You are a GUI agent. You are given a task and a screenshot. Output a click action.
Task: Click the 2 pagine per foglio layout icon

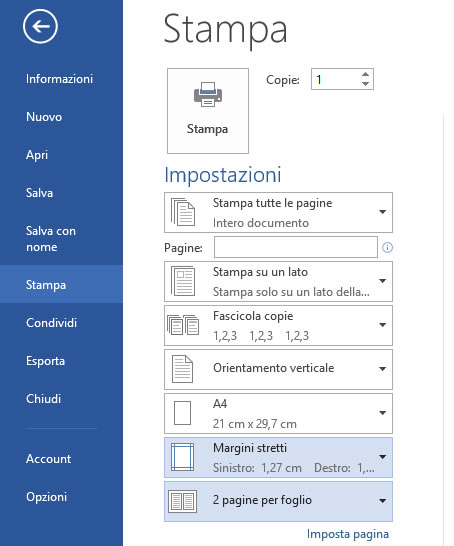[182, 501]
